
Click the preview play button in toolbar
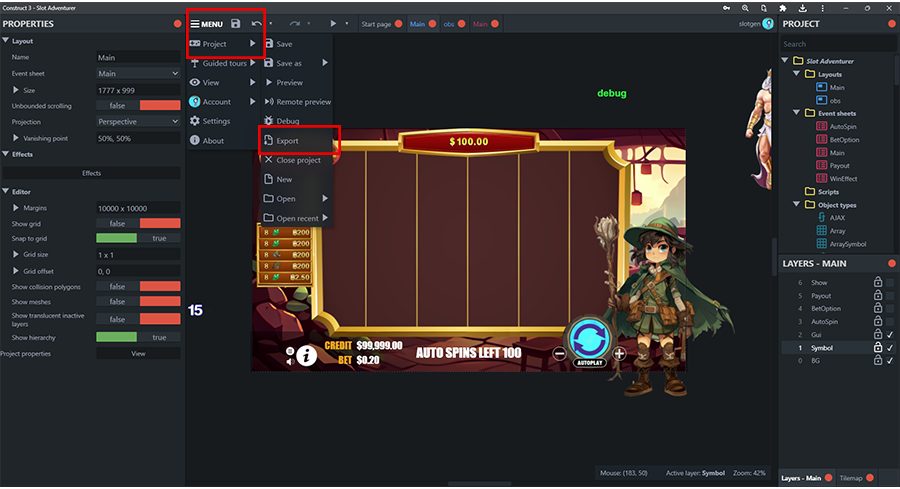coord(333,24)
